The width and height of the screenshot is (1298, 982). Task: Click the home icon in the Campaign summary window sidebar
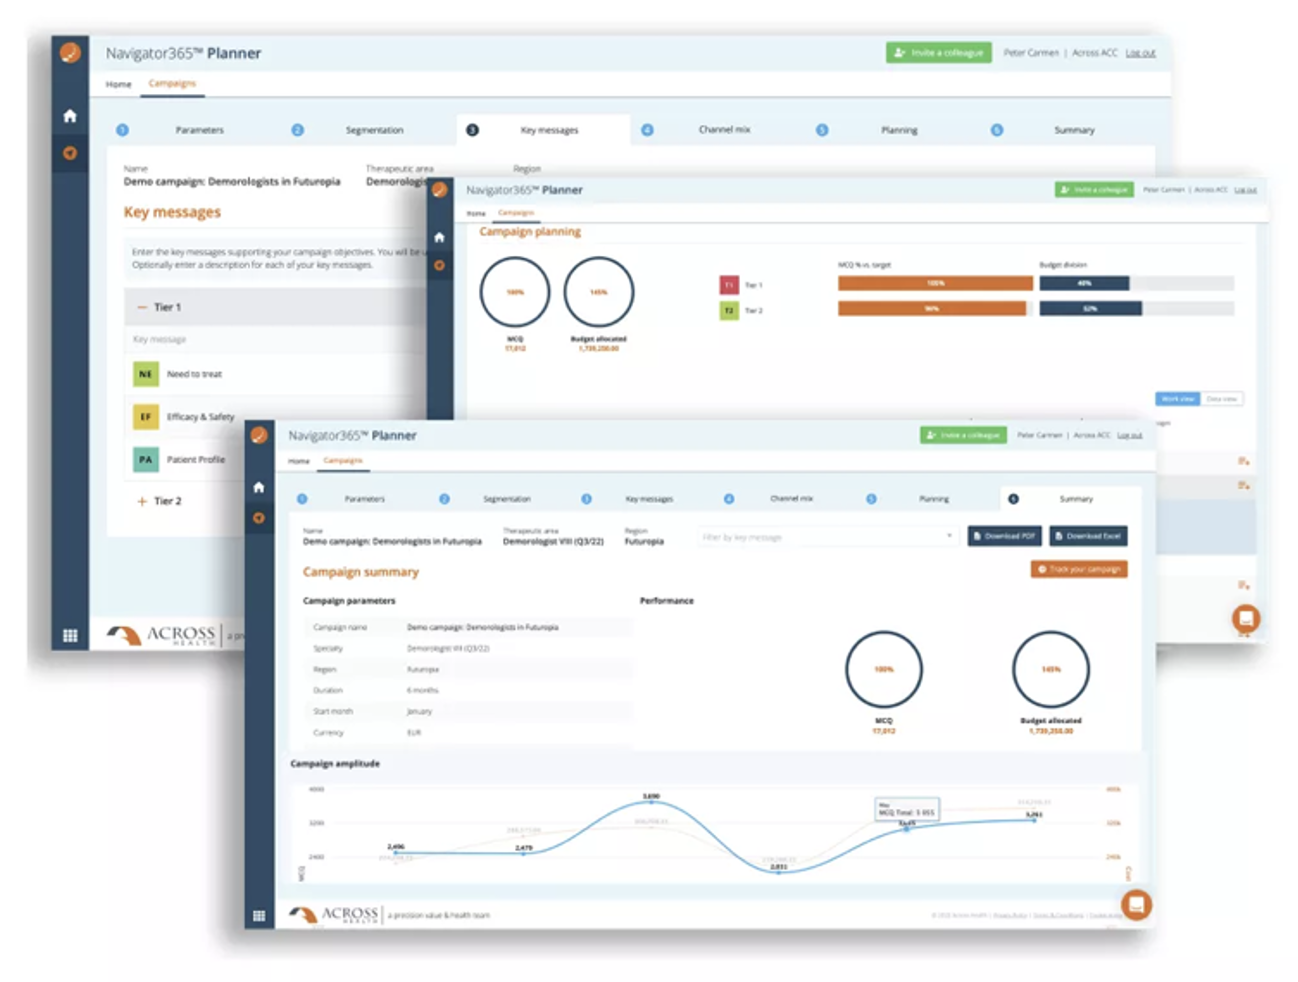259,487
